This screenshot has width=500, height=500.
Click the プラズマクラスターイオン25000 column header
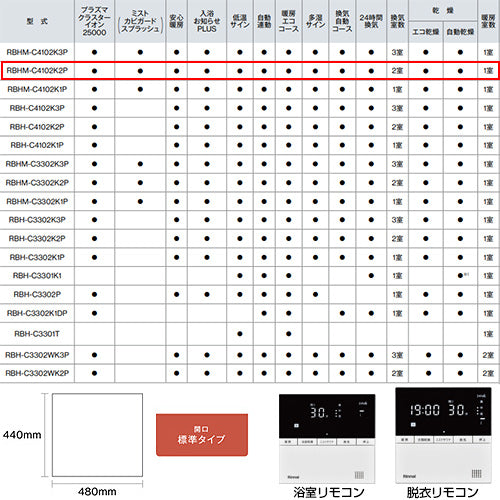pyautogui.click(x=94, y=21)
